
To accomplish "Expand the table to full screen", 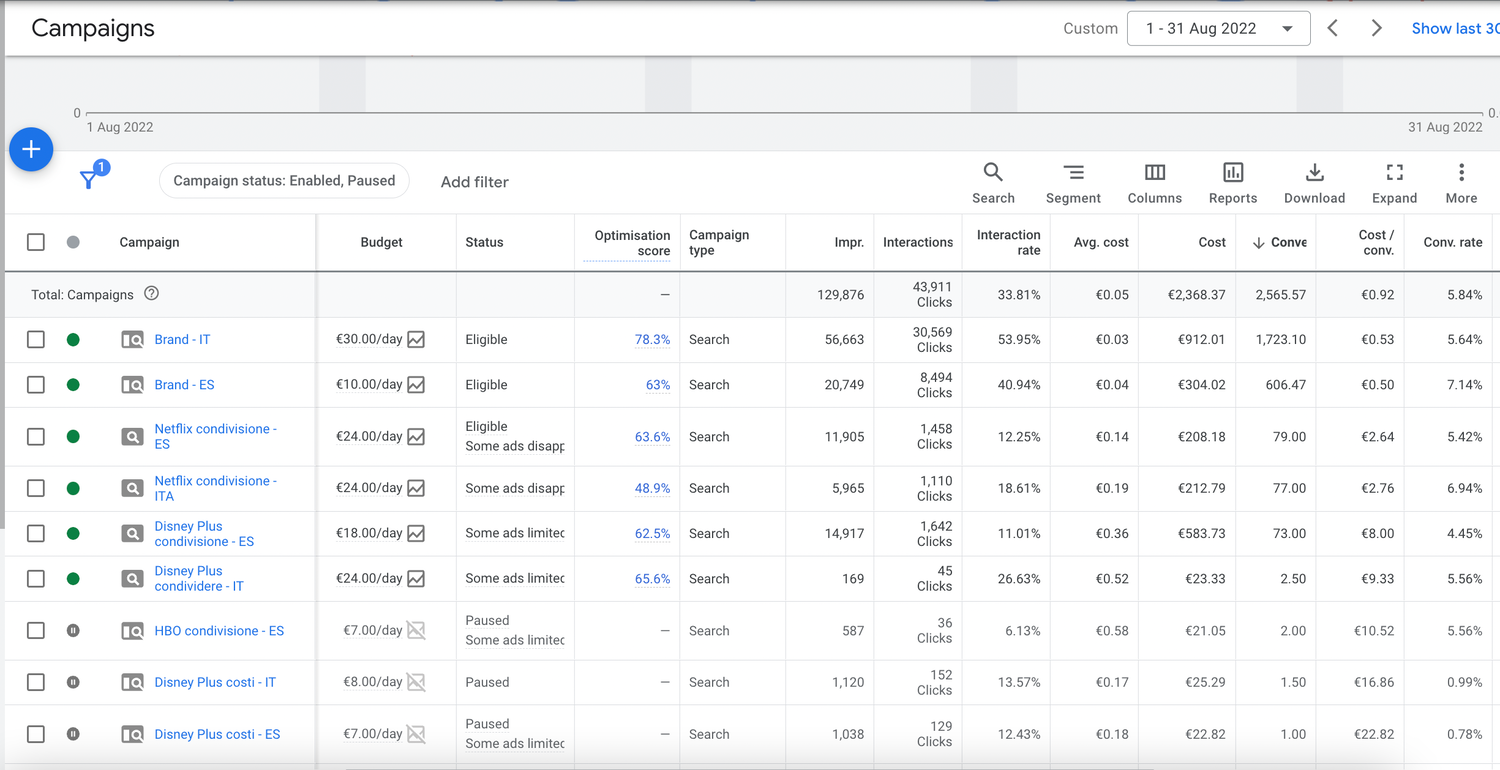I will point(1394,184).
